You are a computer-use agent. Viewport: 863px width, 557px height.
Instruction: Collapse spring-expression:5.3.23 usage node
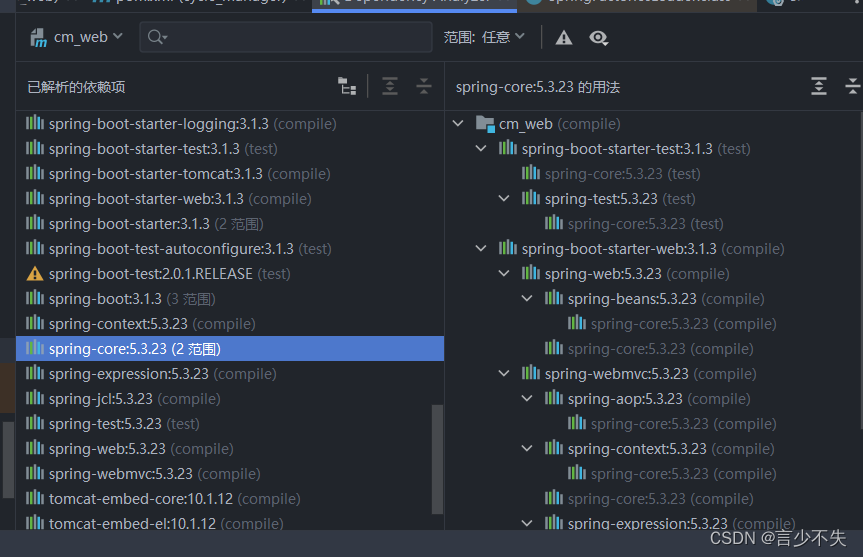pyautogui.click(x=527, y=523)
